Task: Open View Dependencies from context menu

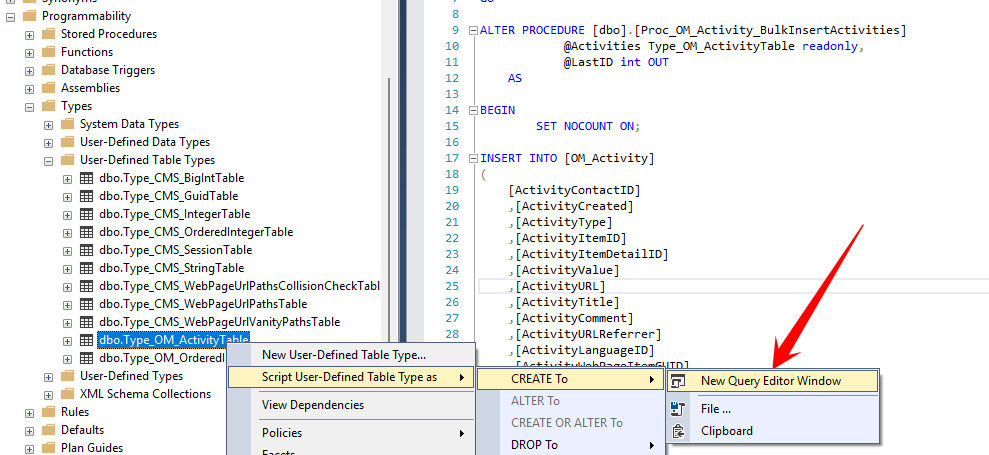Action: point(312,405)
